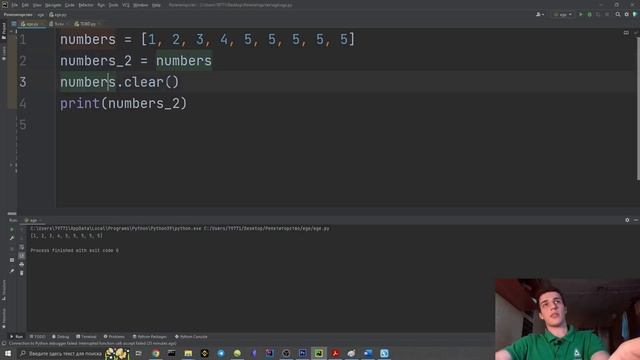Open the Code menu
The image size is (640, 360).
click(x=70, y=5)
